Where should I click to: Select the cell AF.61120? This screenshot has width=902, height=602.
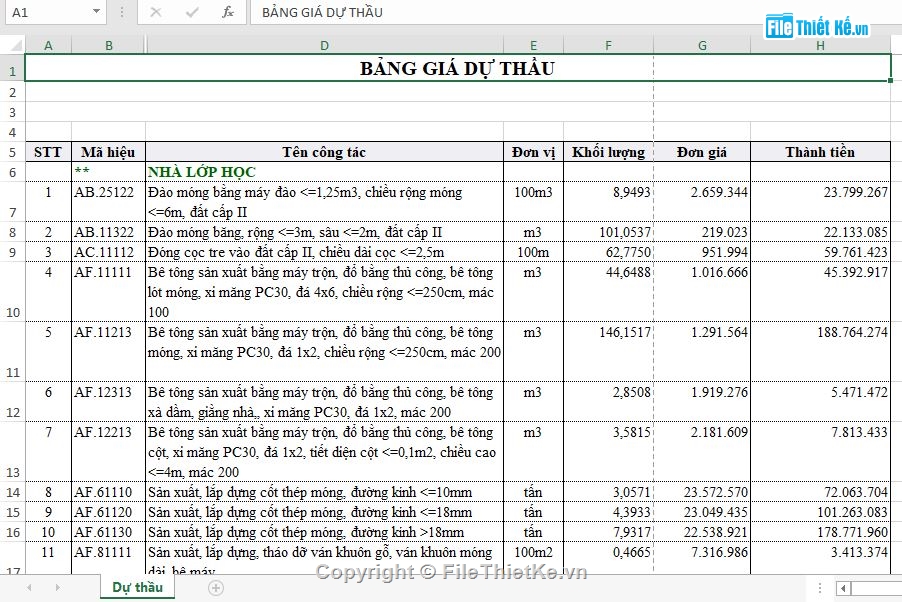tap(109, 512)
